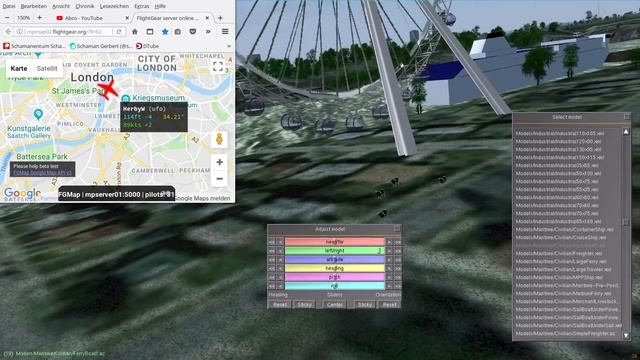The image size is (640, 360).
Task: Open Schaman Gerbert bookmark
Action: tap(101, 46)
